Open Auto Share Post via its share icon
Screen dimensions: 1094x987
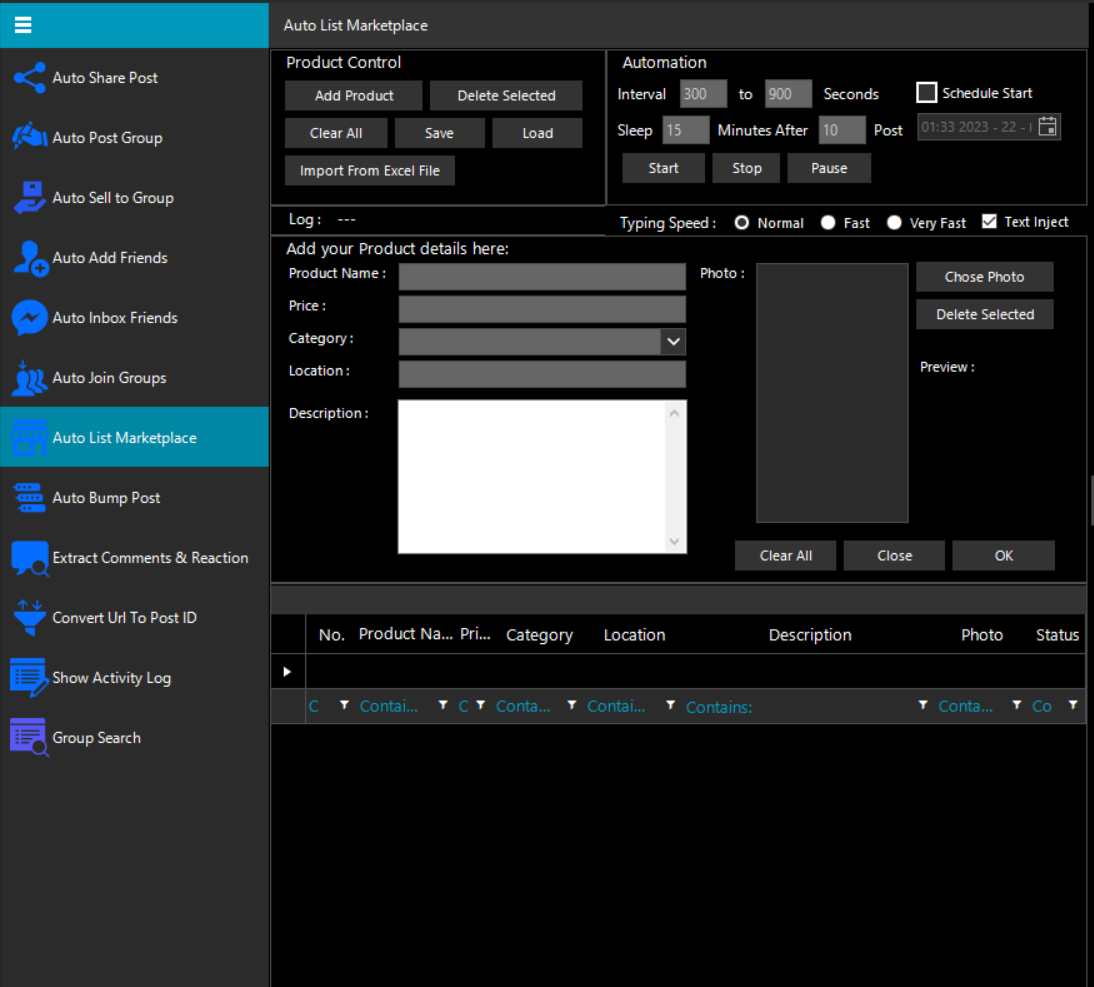[29, 78]
